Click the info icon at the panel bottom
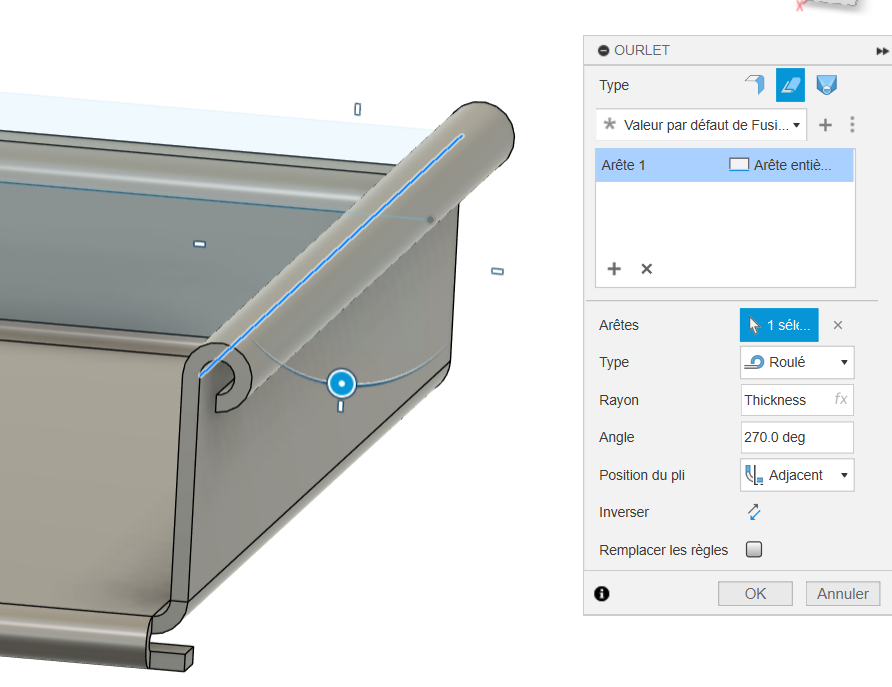This screenshot has height=687, width=892. [602, 594]
